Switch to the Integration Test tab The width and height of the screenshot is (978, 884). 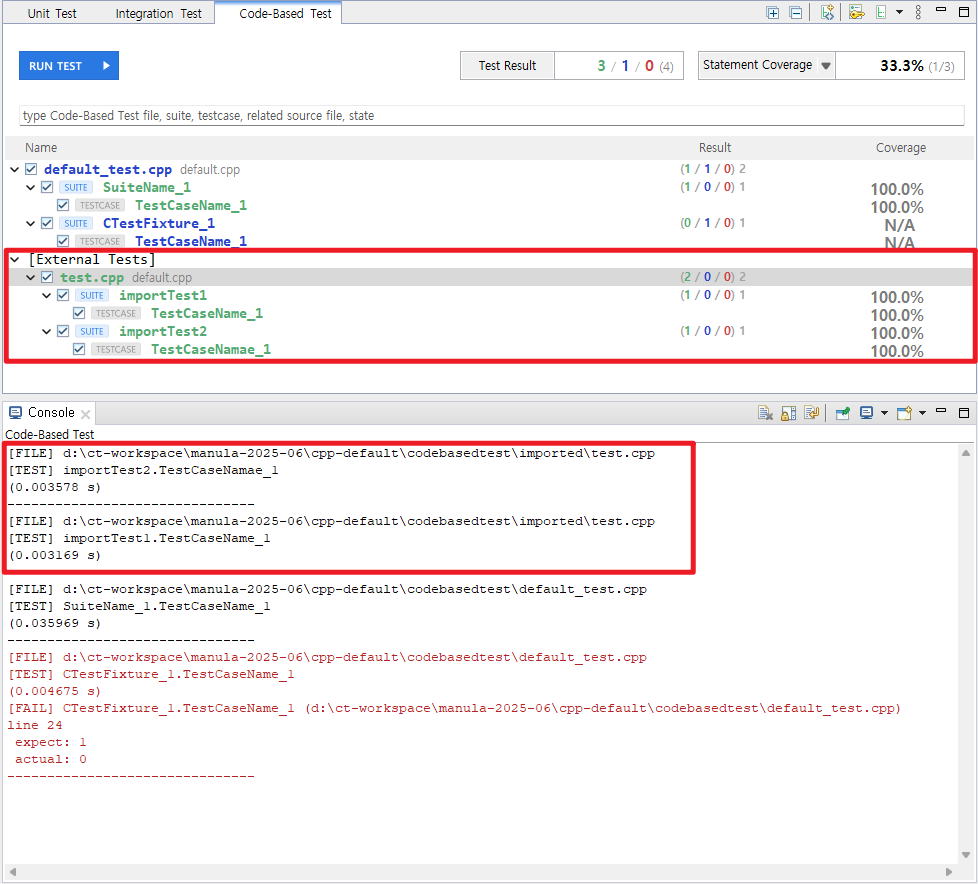[x=158, y=13]
